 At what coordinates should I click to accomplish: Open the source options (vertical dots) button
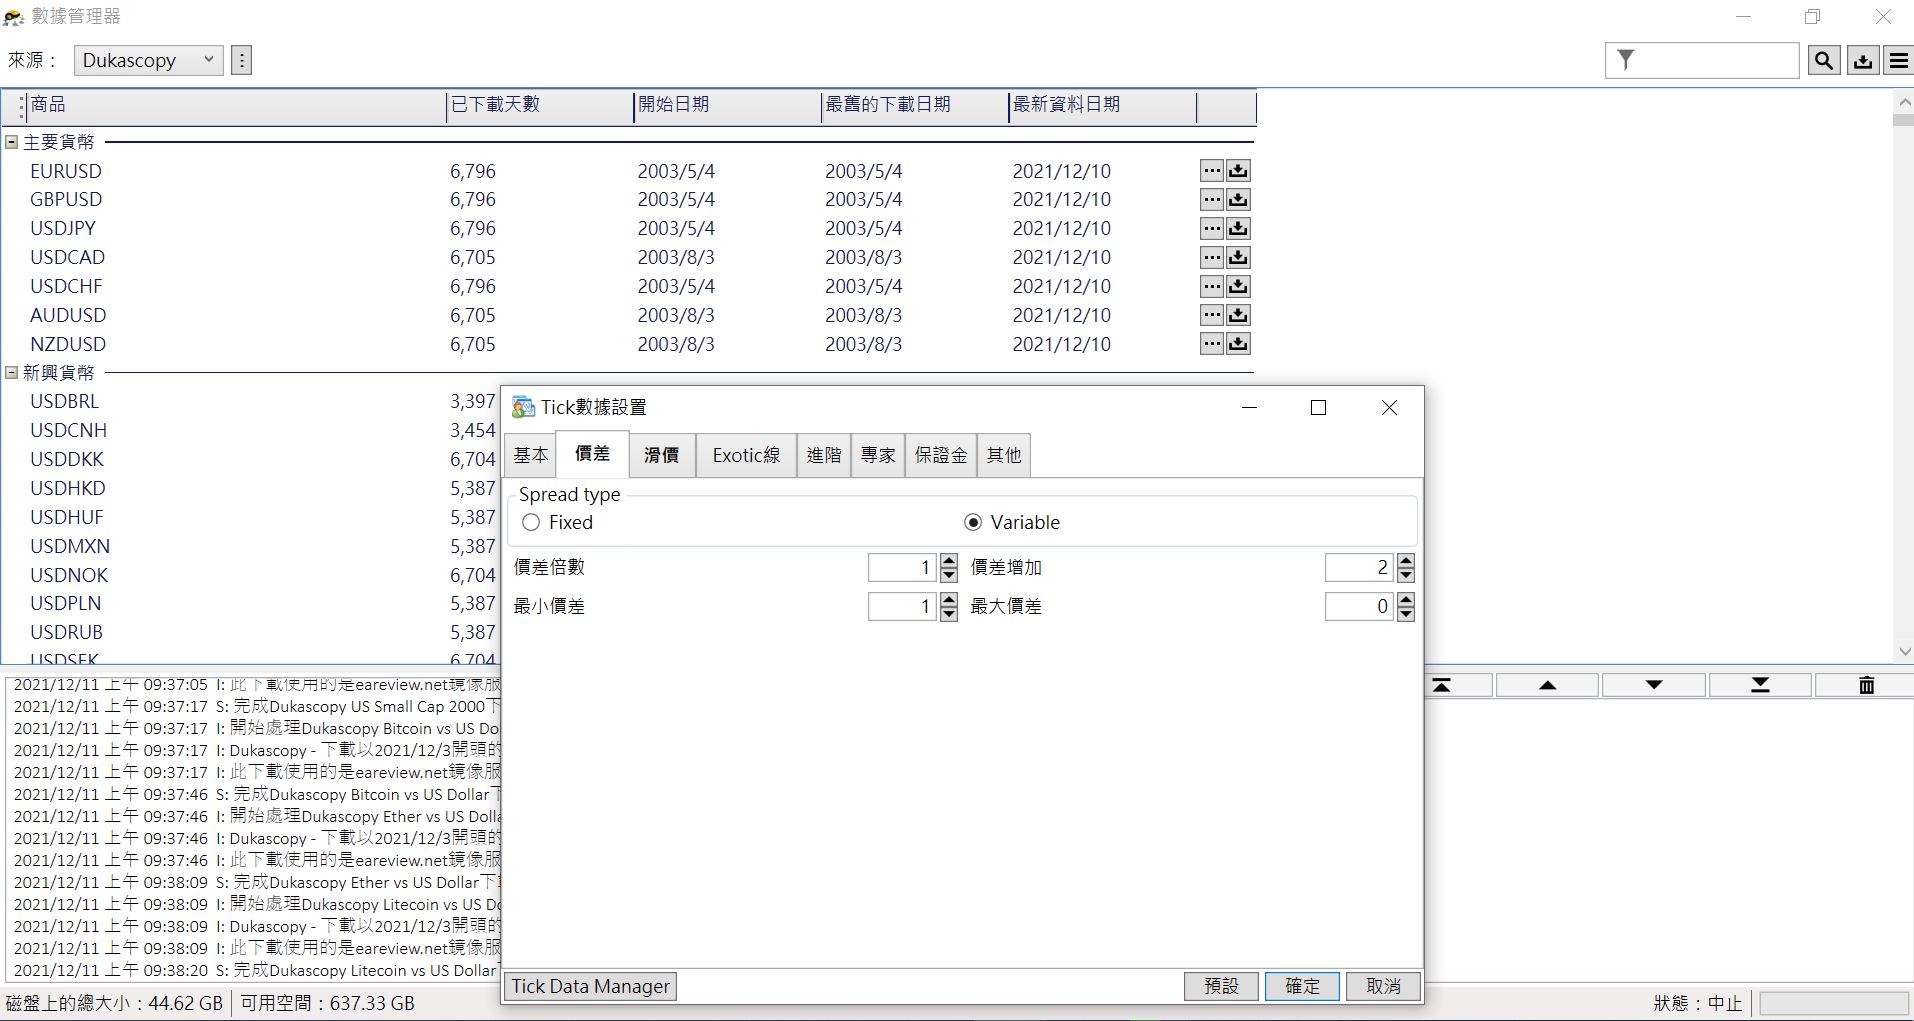tap(241, 60)
